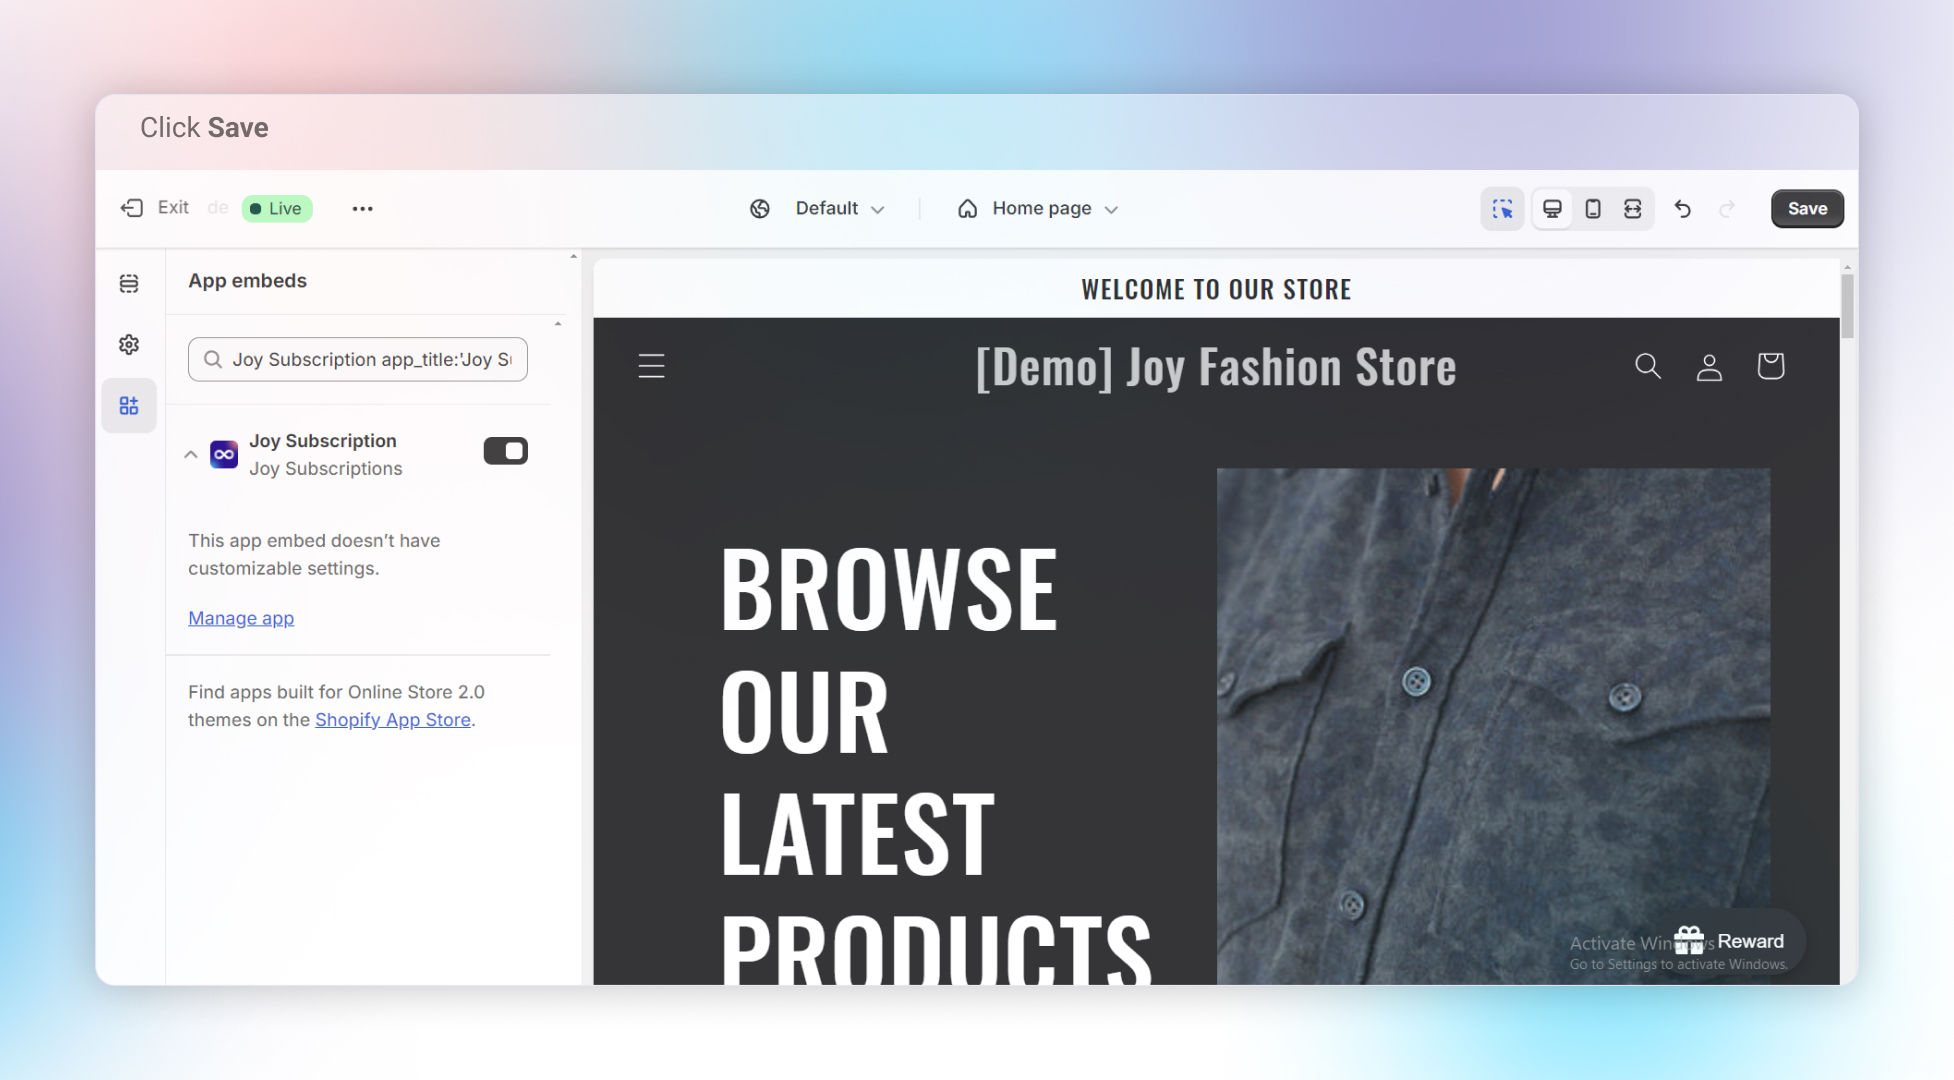1954x1080 pixels.
Task: Collapse the Joy Subscription embed chevron
Action: tap(191, 454)
